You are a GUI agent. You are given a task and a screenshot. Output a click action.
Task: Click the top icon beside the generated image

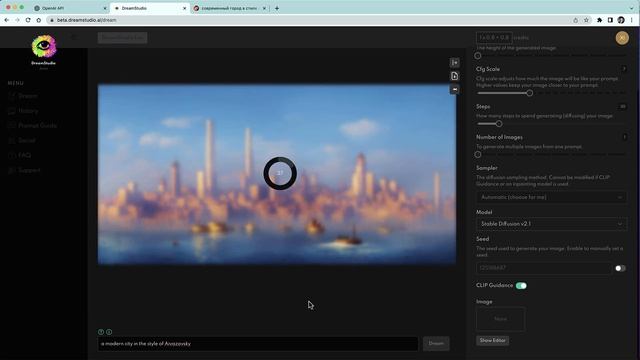[454, 62]
